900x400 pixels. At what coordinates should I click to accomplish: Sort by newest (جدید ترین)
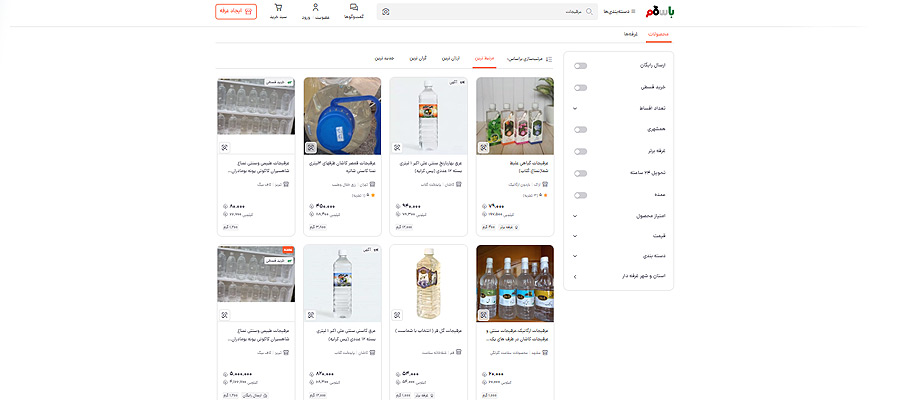pos(385,59)
